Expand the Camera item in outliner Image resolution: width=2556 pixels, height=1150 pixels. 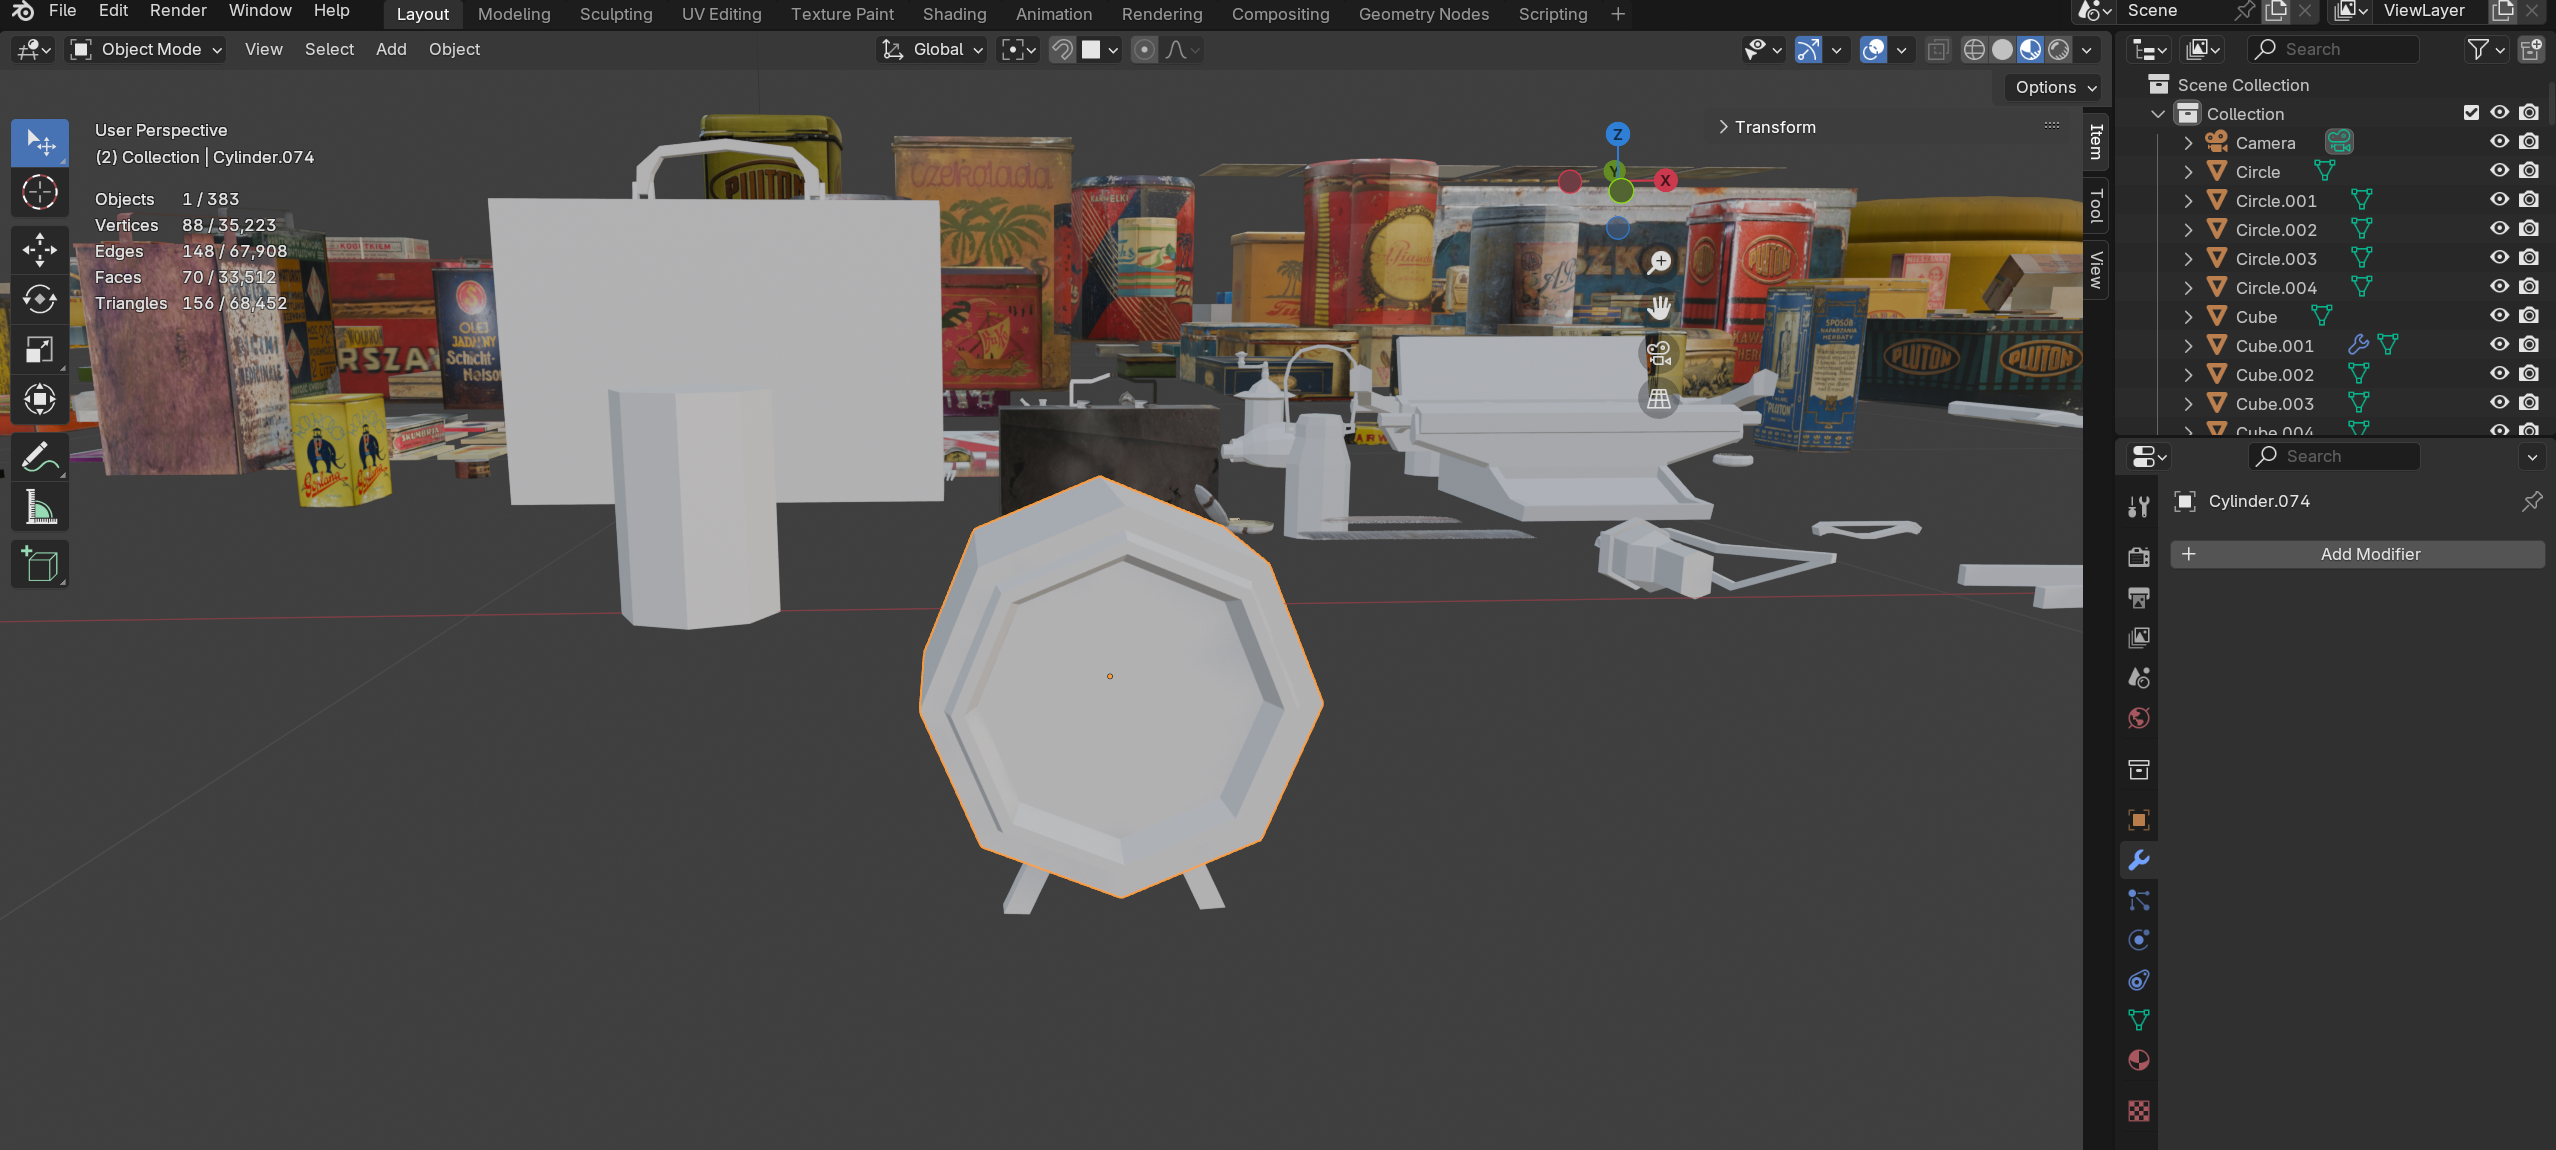coord(2188,143)
